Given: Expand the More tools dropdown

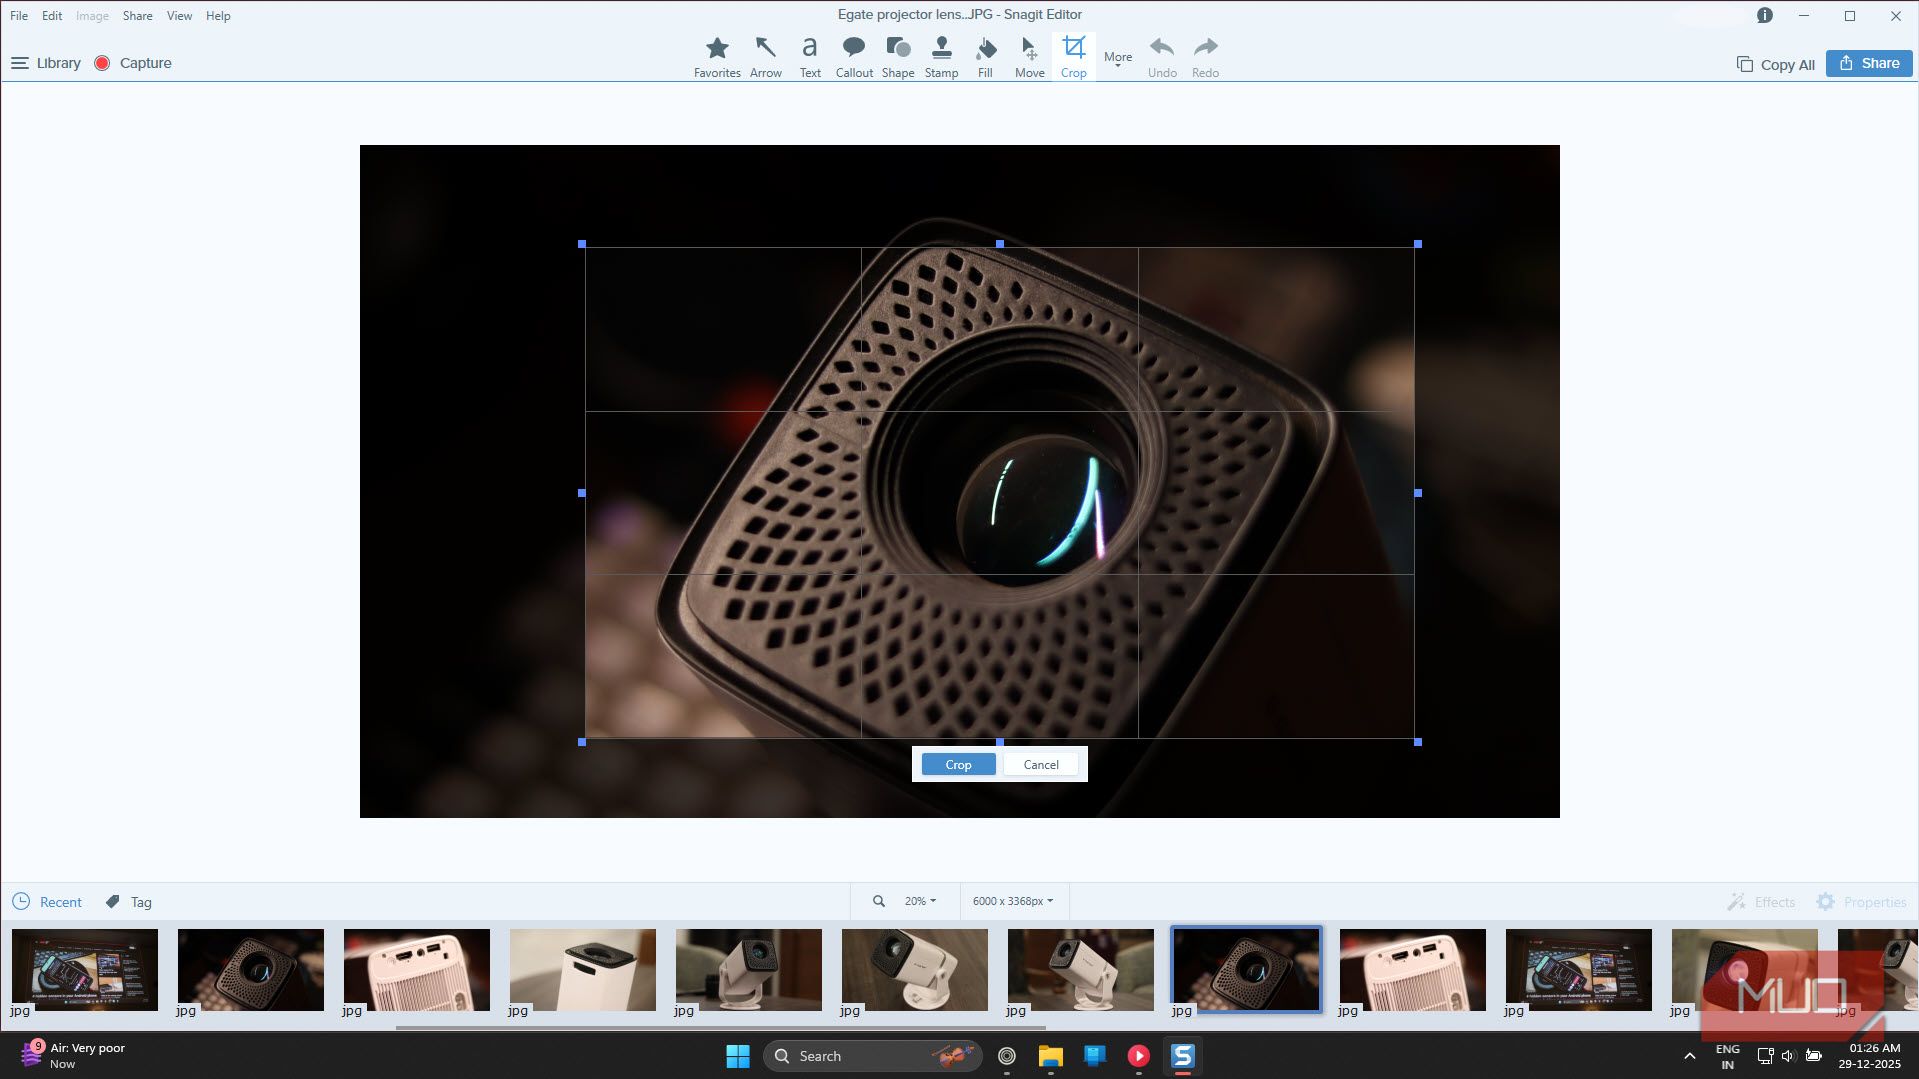Looking at the screenshot, I should [1118, 58].
